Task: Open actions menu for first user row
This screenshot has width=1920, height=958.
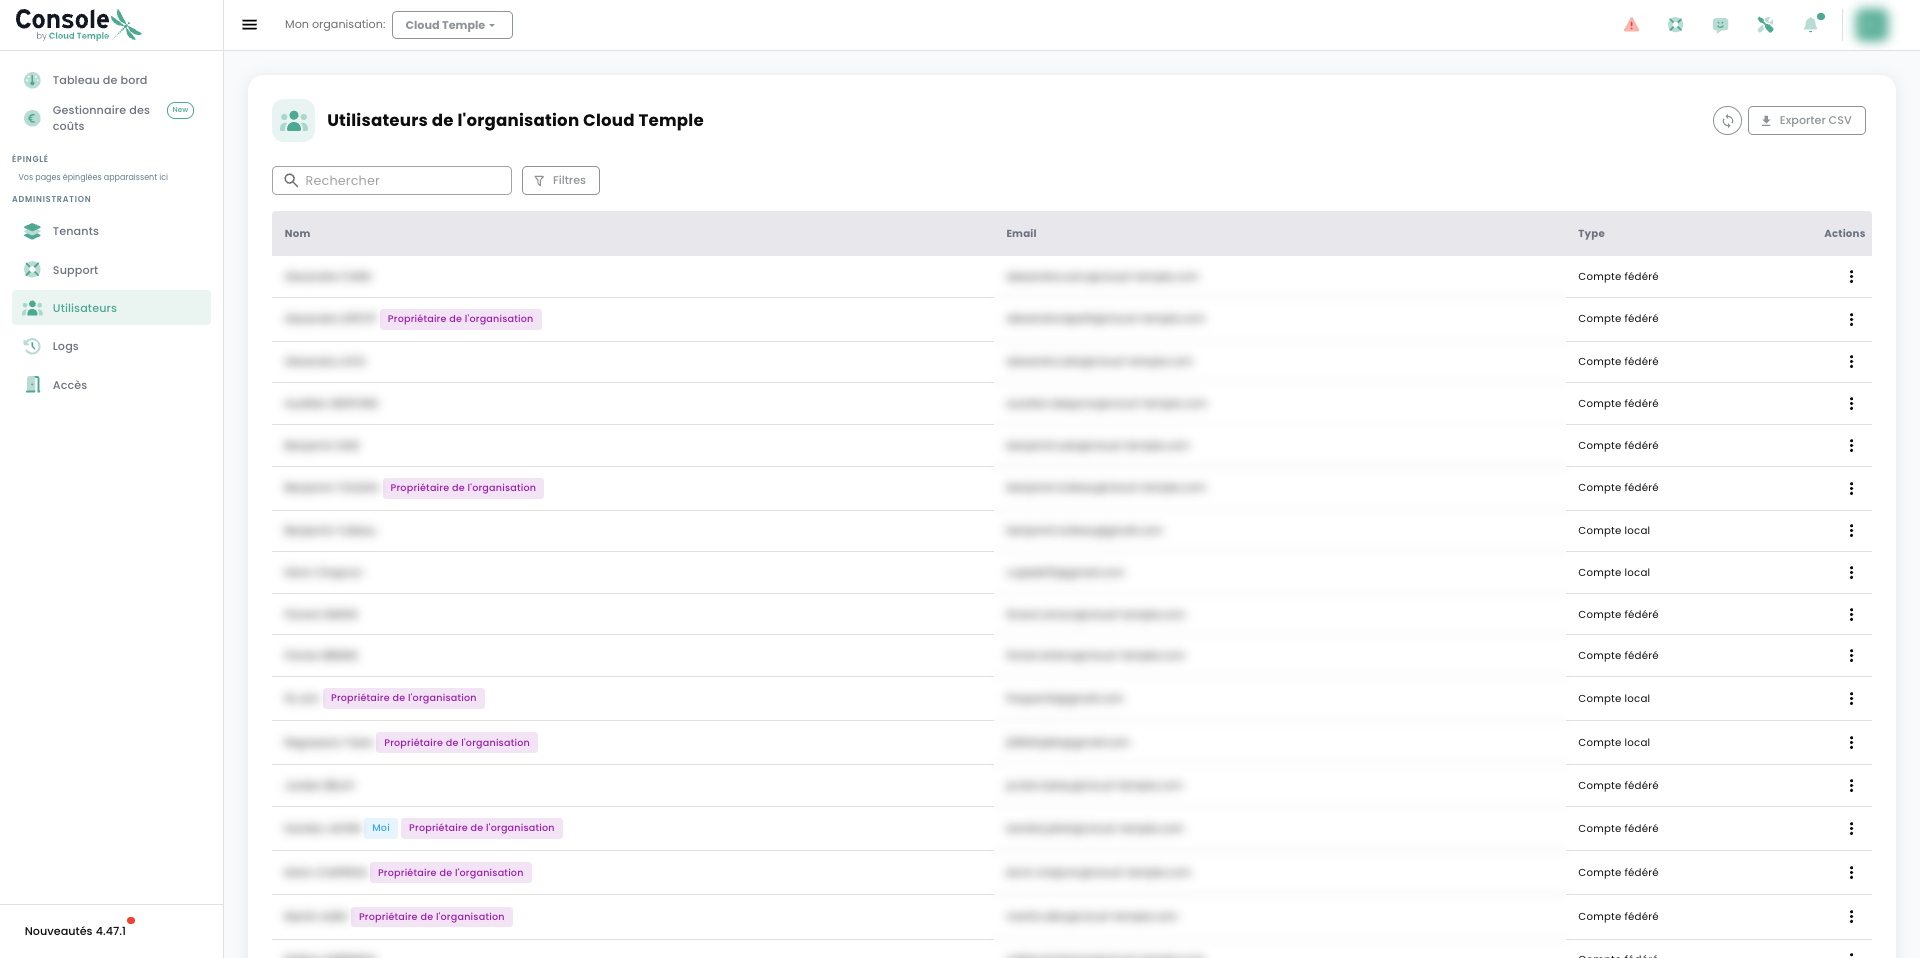Action: 1851,277
